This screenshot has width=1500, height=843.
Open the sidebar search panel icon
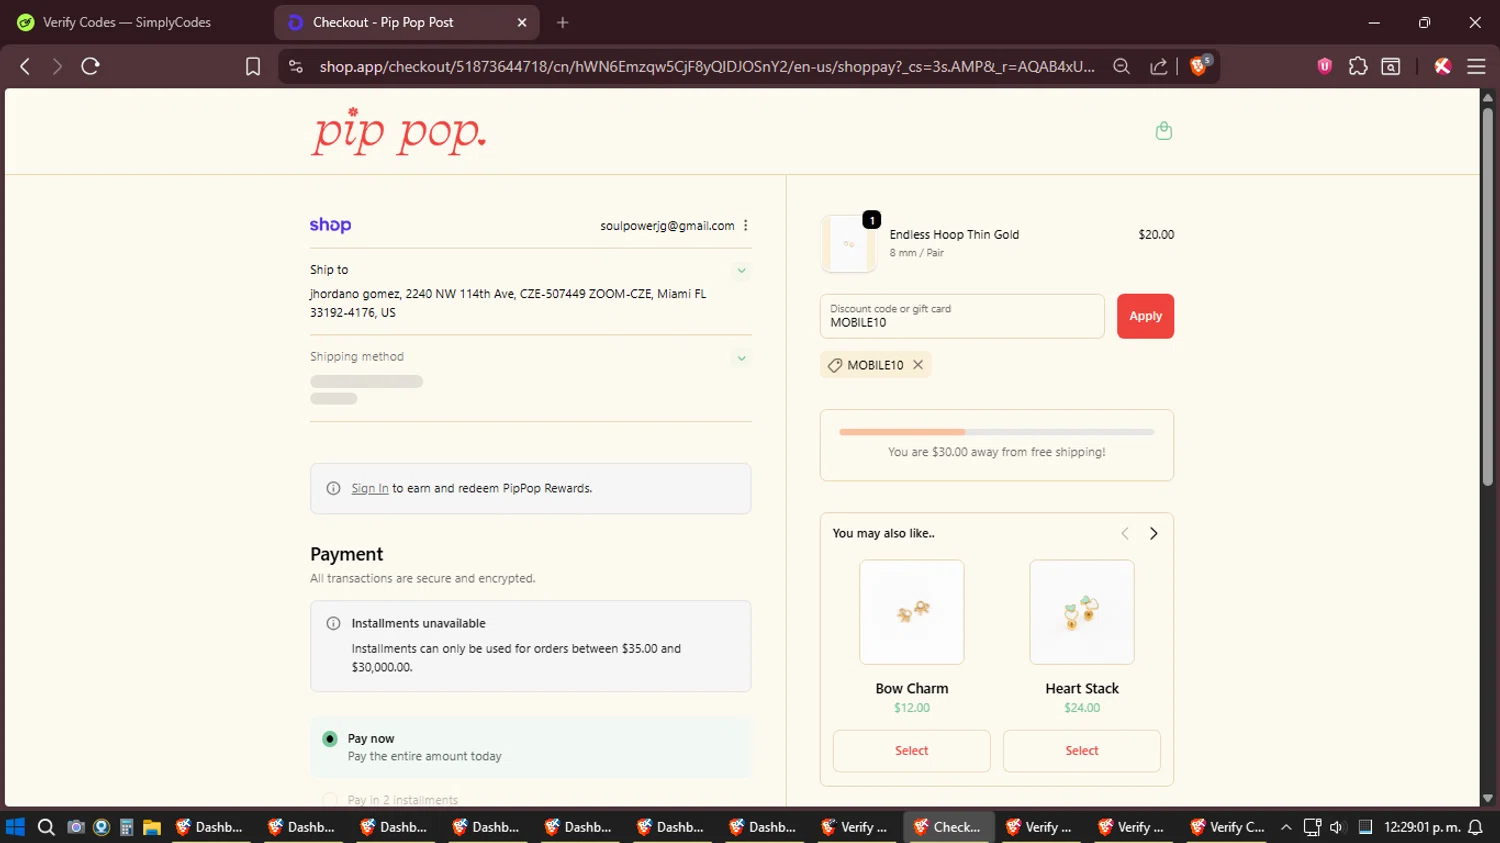(1391, 66)
